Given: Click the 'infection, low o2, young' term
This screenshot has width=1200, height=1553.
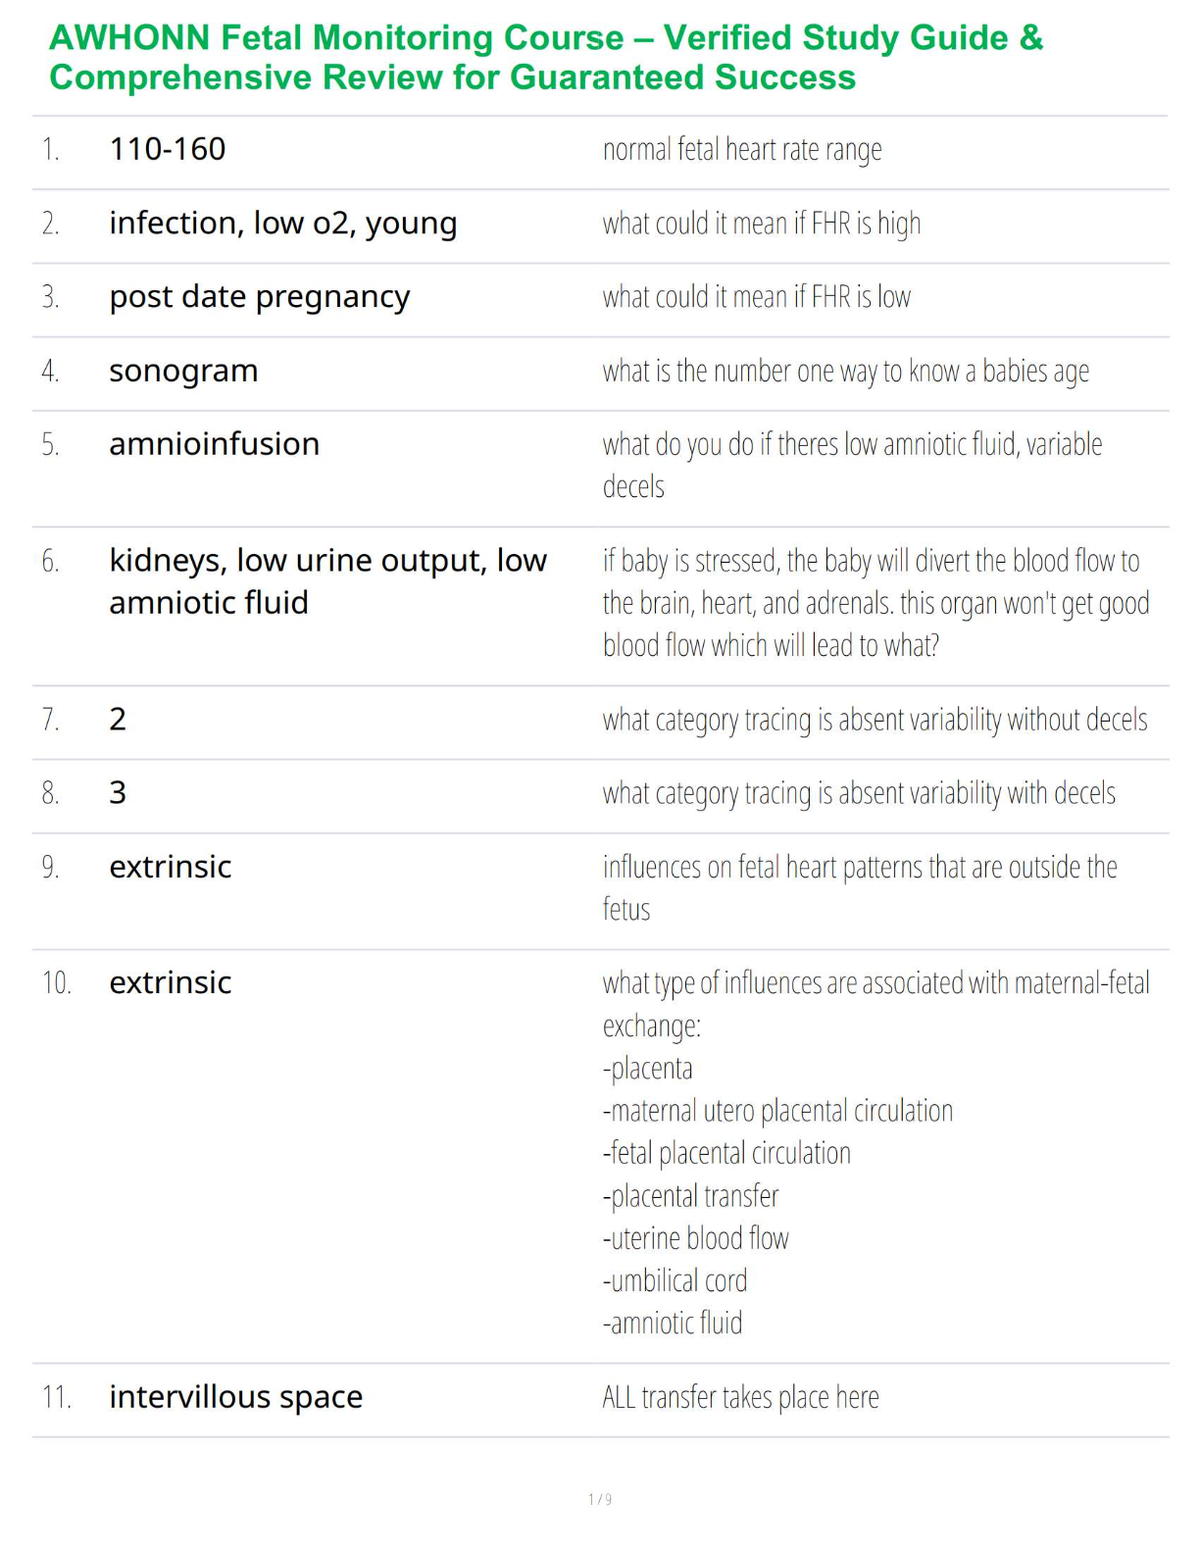Looking at the screenshot, I should click(x=283, y=223).
